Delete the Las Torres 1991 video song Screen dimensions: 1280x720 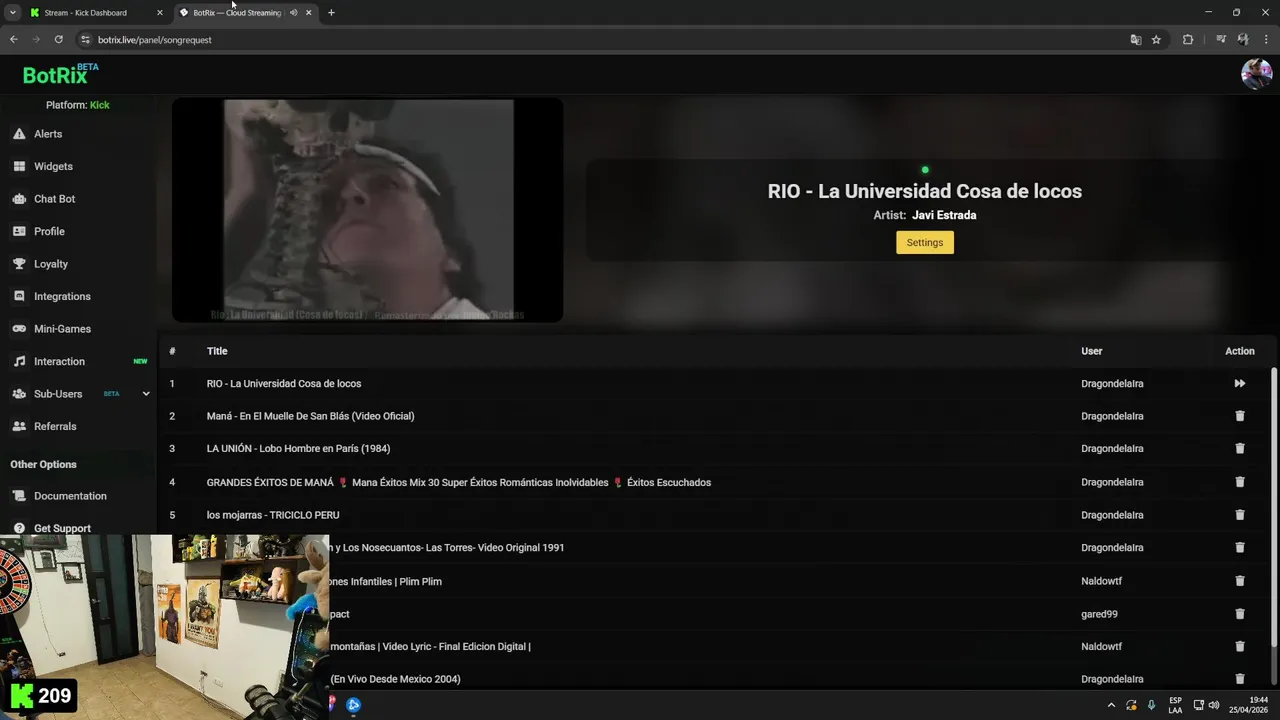click(1240, 548)
